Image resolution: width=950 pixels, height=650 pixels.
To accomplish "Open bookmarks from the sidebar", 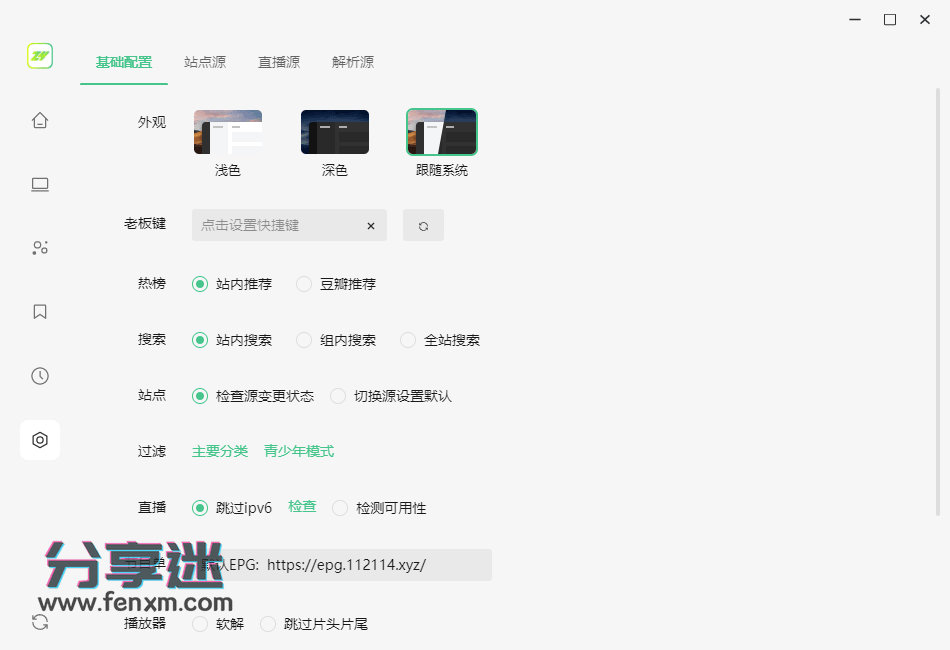I will [40, 311].
